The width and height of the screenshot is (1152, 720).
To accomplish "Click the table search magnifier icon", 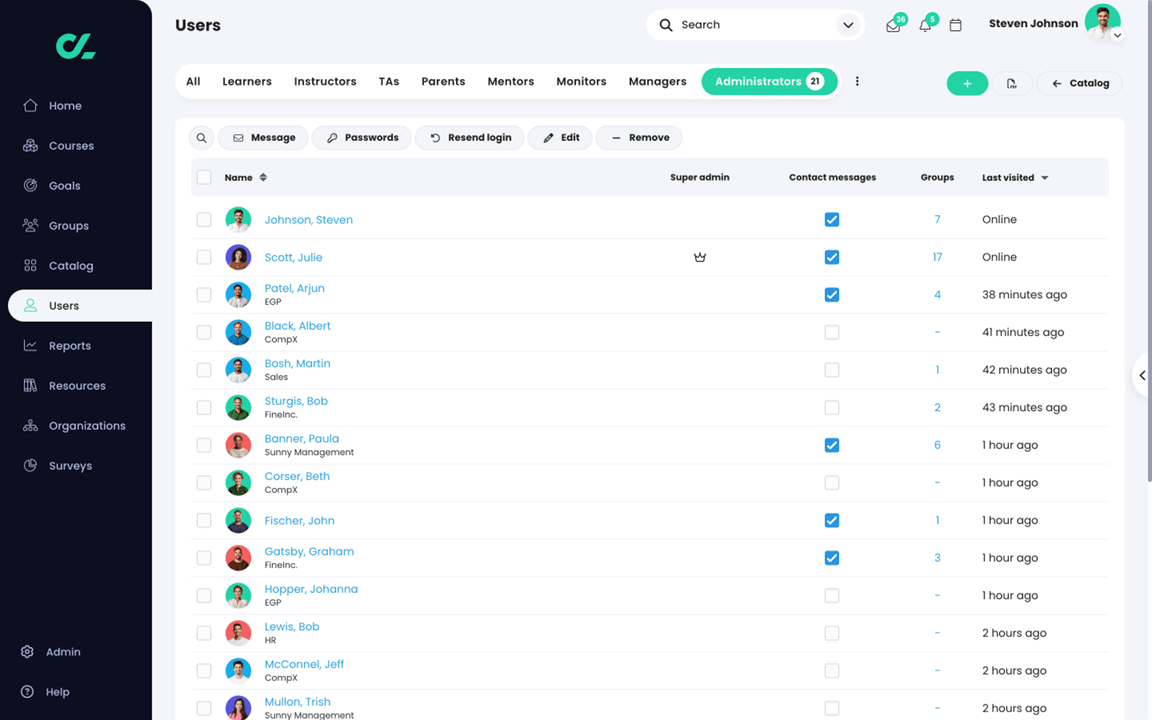I will pos(201,138).
